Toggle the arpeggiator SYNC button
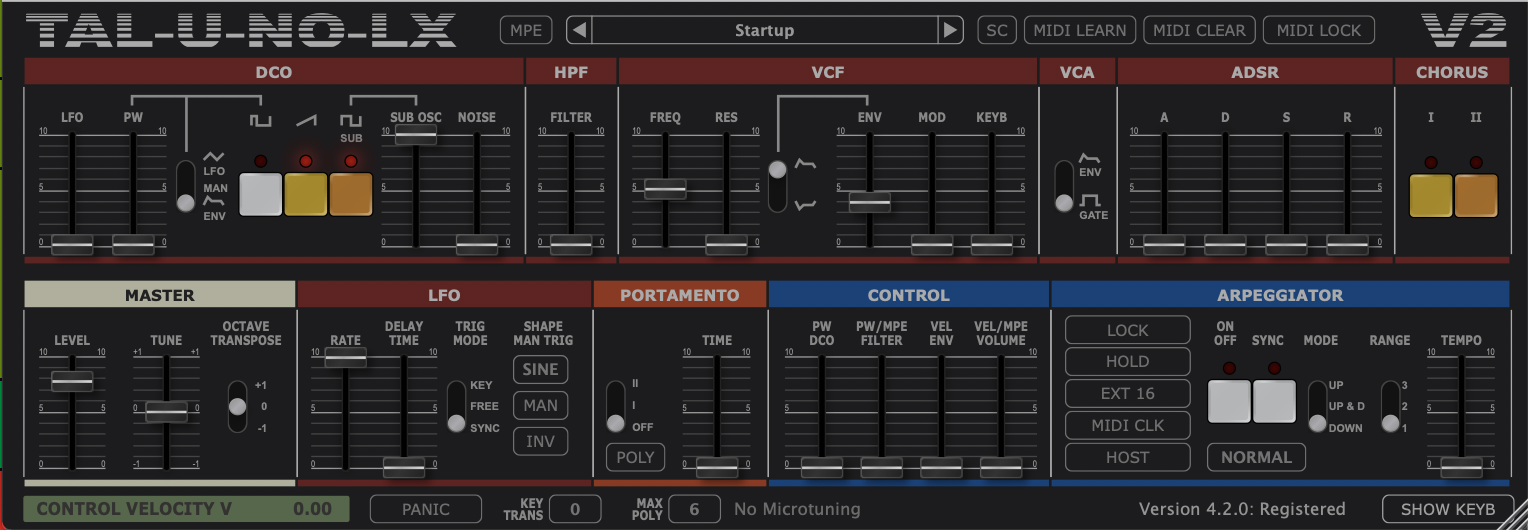This screenshot has width=1528, height=530. pos(1274,401)
